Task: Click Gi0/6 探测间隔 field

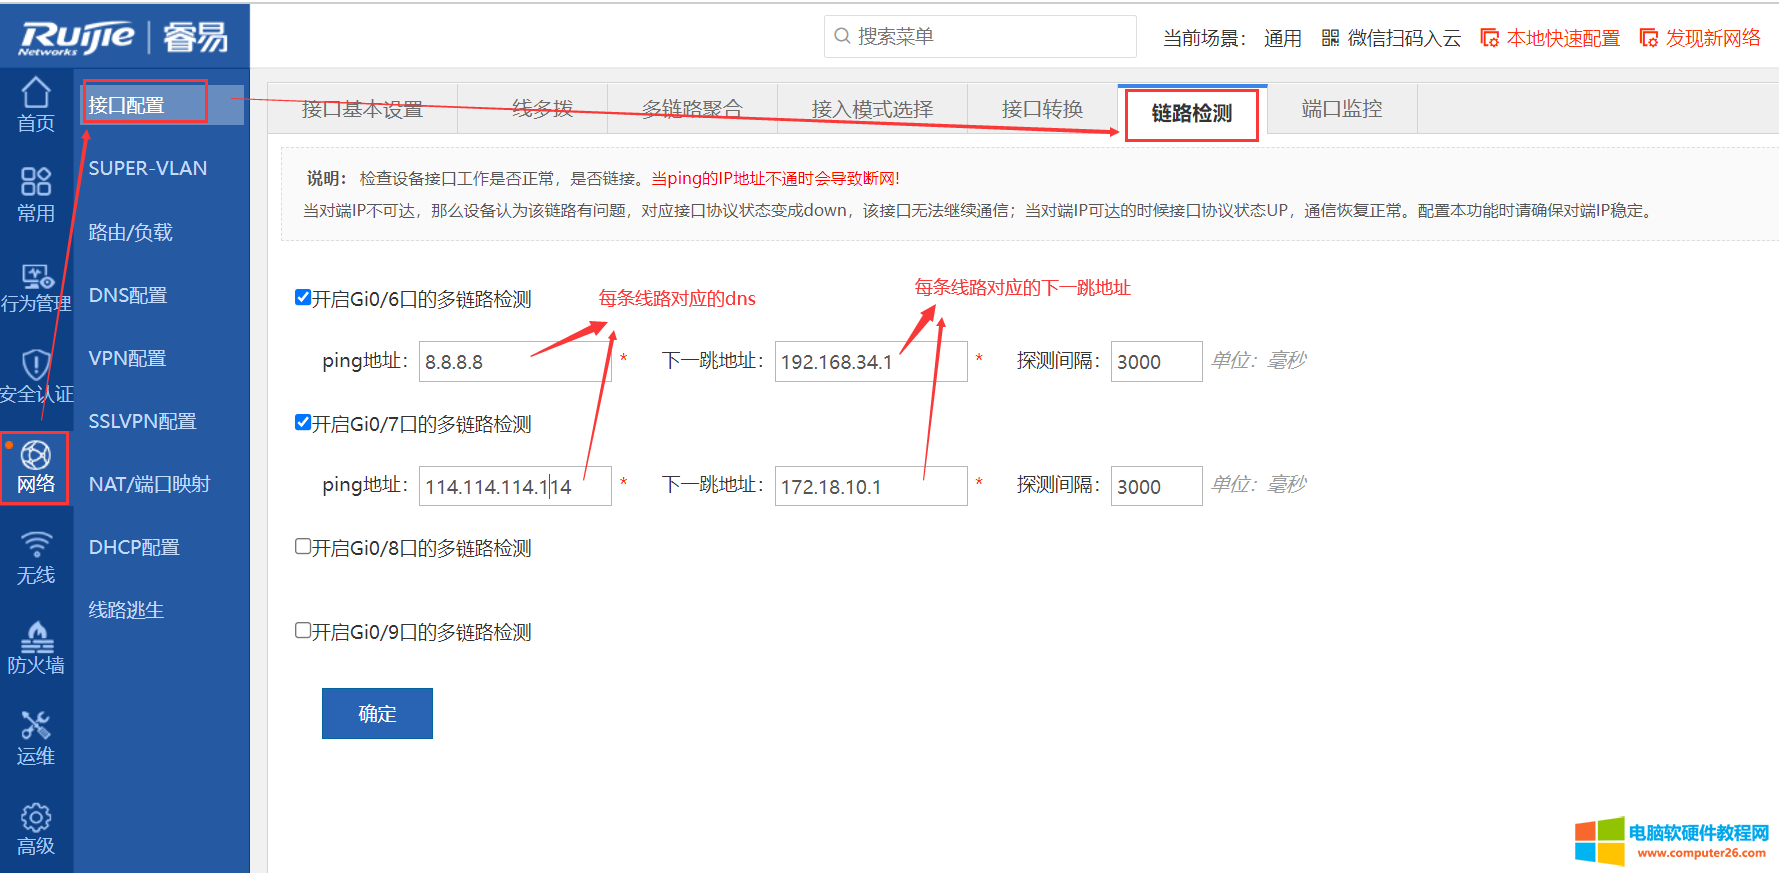Action: [1156, 361]
